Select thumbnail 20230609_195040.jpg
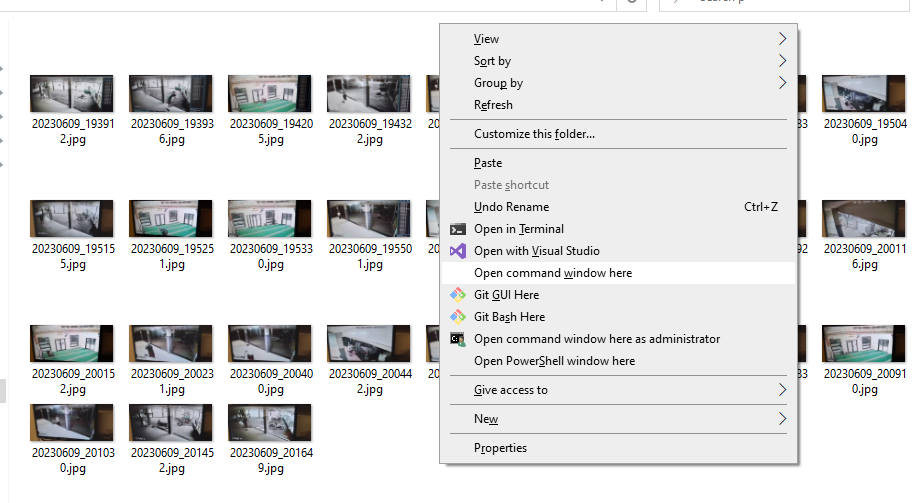 pos(864,93)
